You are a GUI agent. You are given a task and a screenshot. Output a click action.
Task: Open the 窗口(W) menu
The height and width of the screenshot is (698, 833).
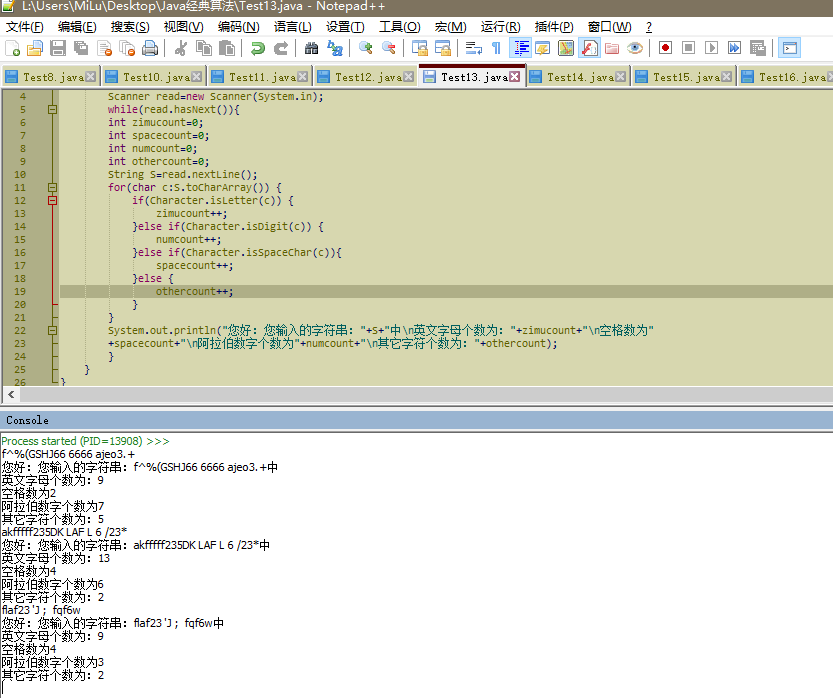(609, 27)
